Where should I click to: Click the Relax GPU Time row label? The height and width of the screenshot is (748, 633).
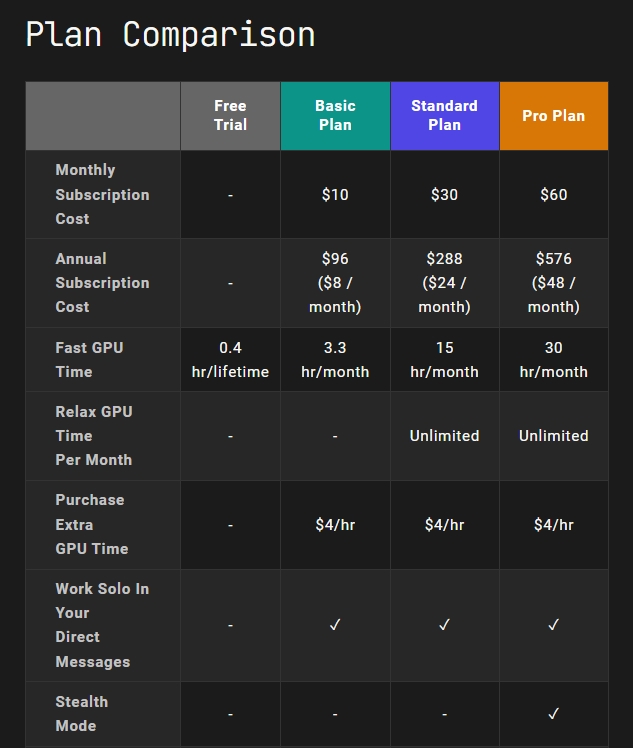point(94,436)
